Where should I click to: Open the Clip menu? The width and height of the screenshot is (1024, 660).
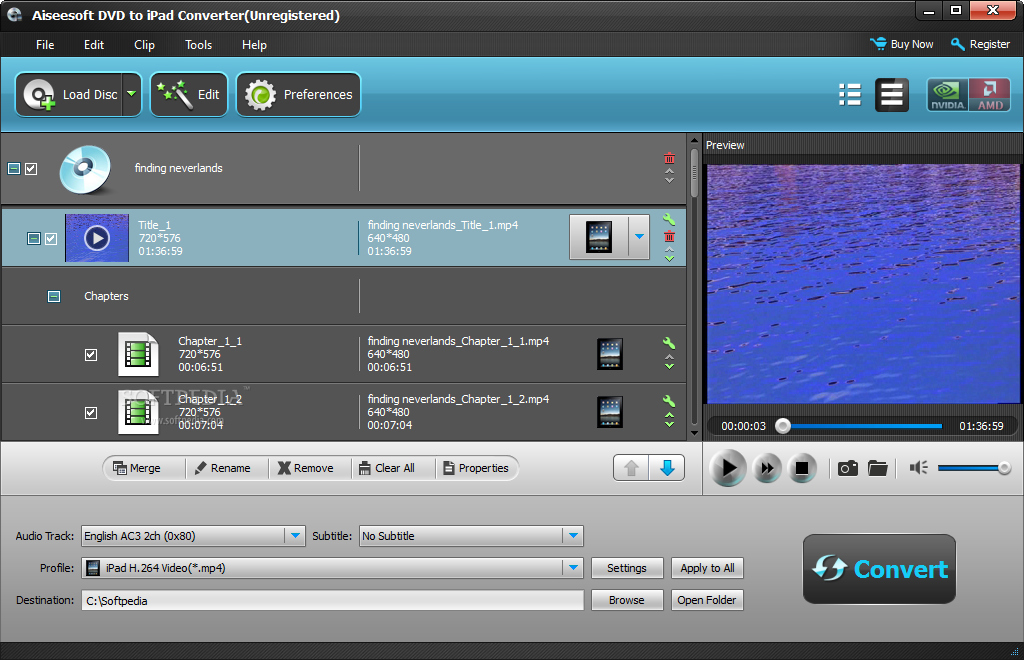pyautogui.click(x=144, y=45)
